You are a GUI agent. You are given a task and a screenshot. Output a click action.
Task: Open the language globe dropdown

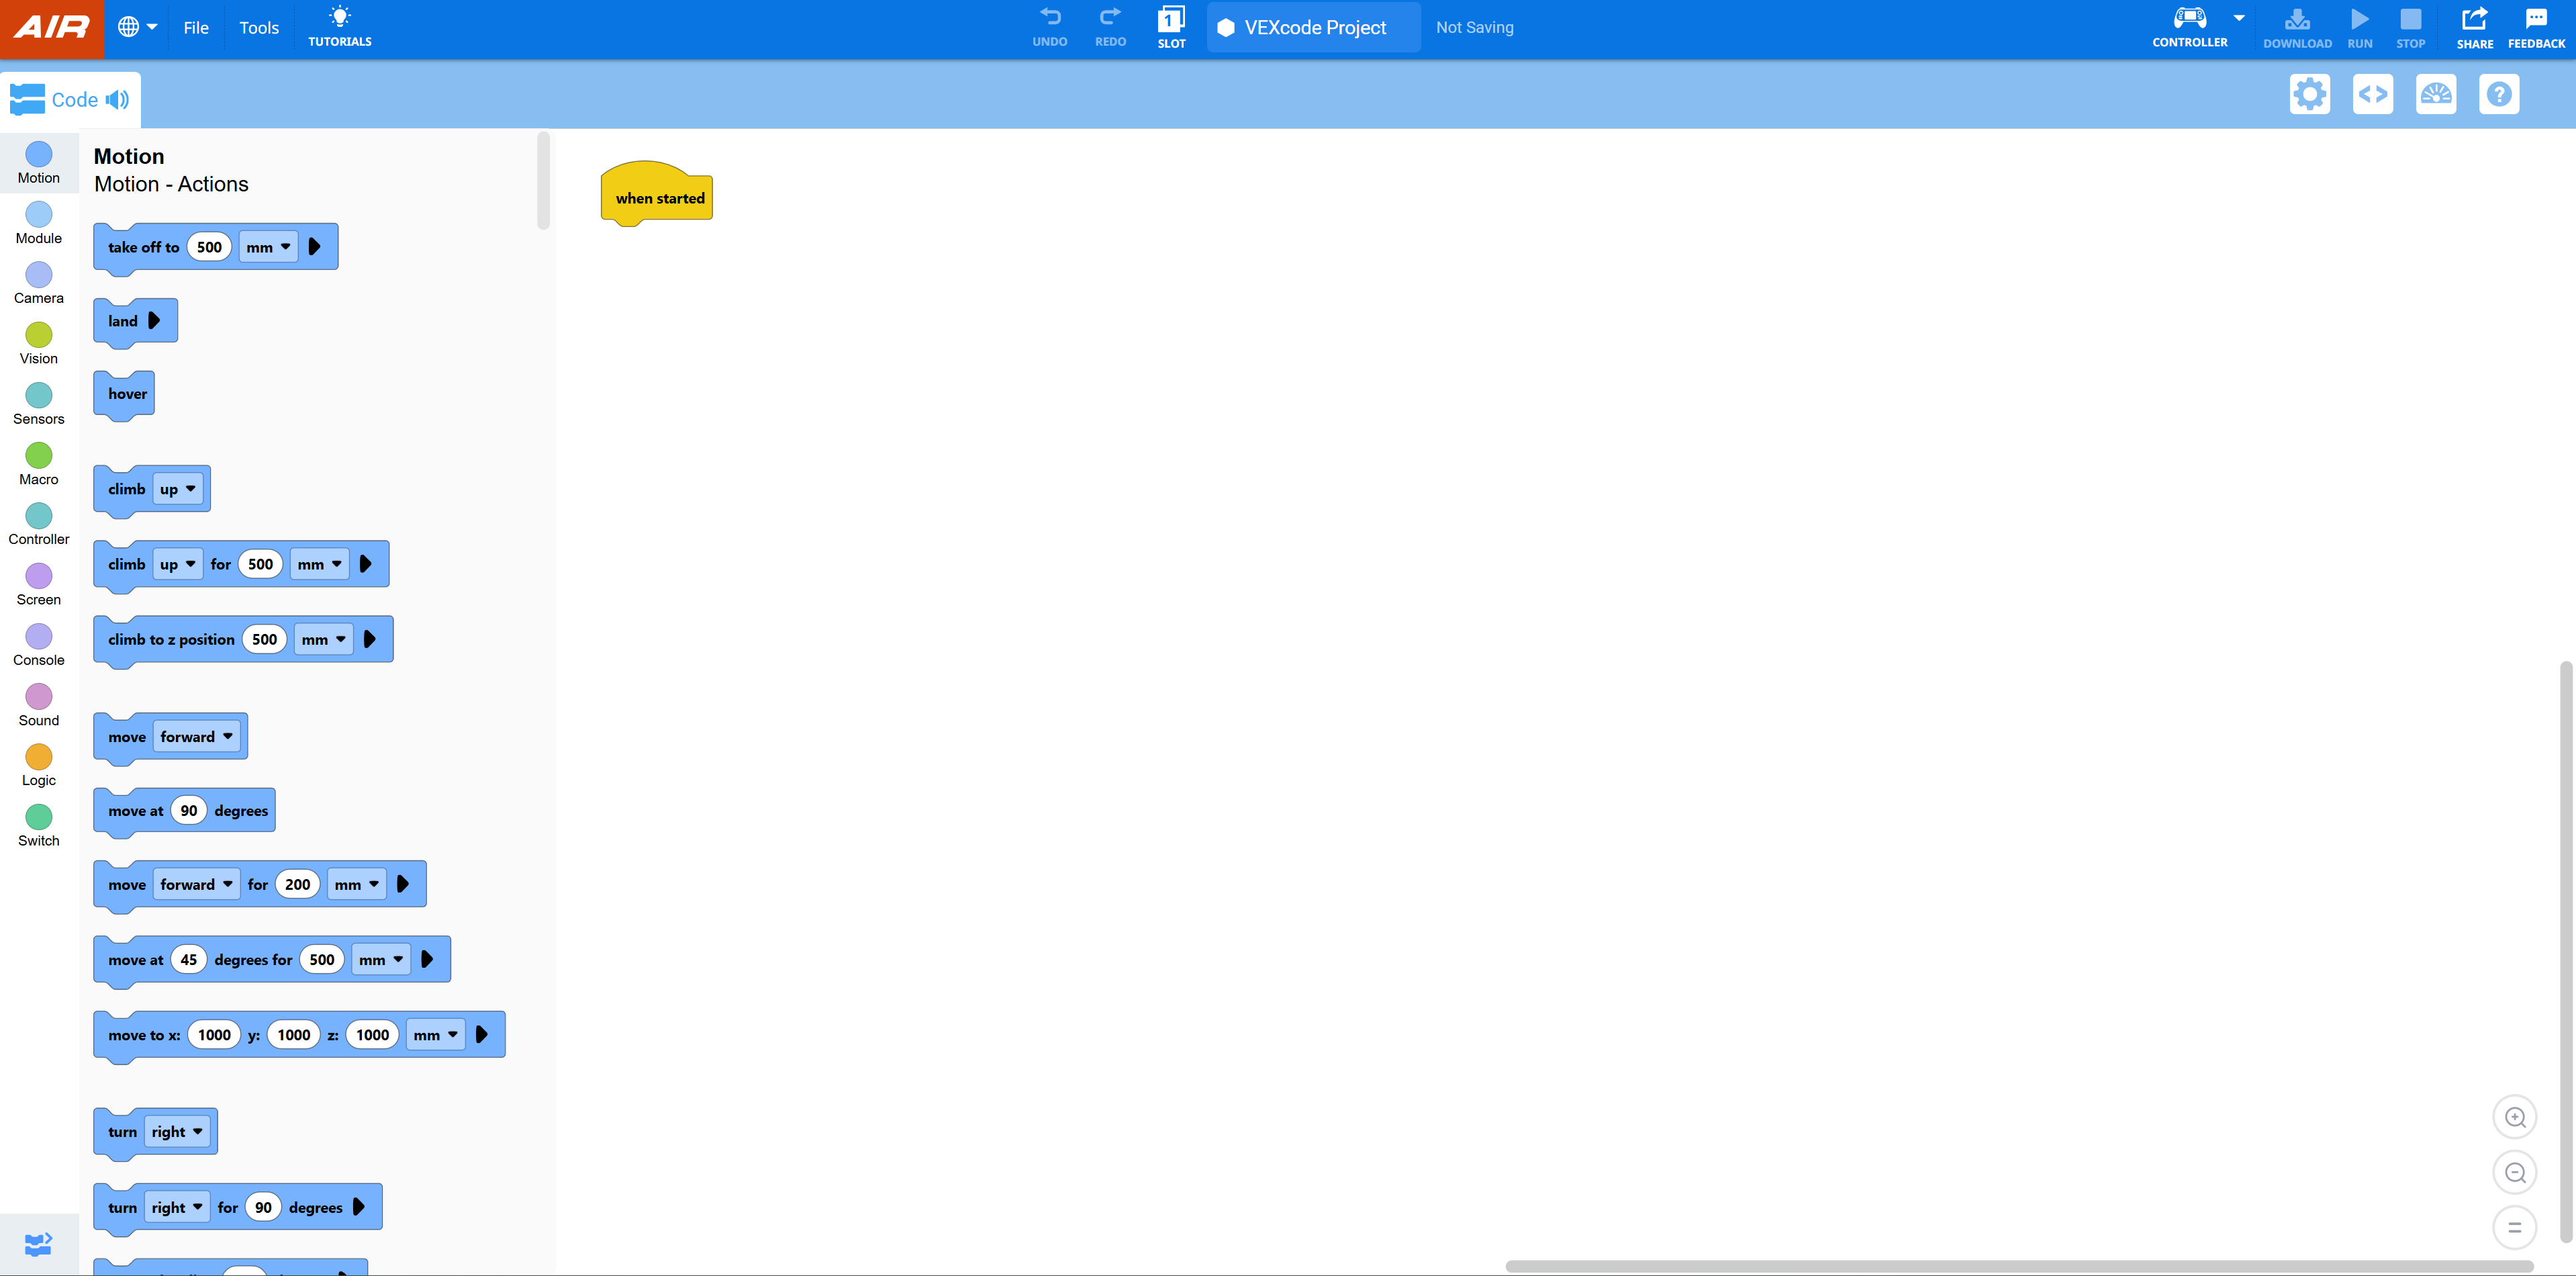tap(137, 27)
